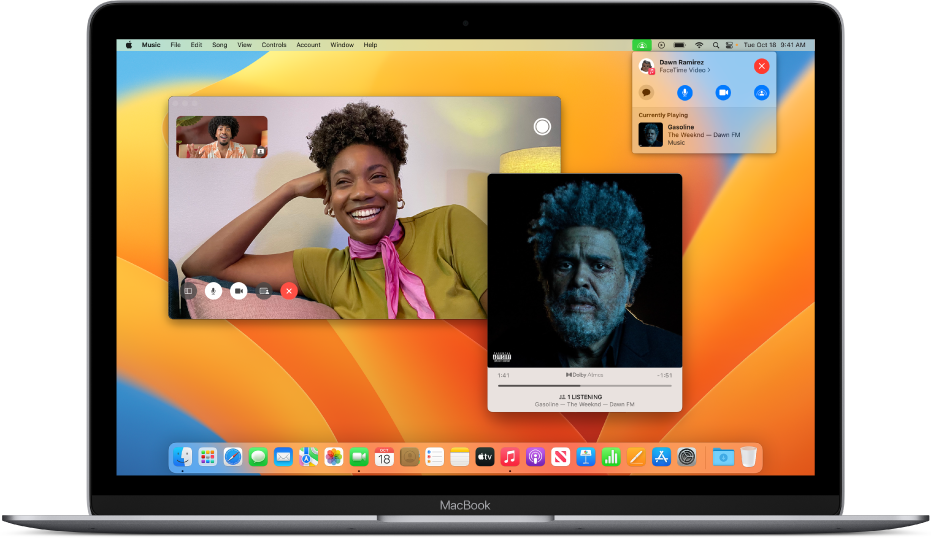
Task: Open App Store from the Dock
Action: point(661,457)
